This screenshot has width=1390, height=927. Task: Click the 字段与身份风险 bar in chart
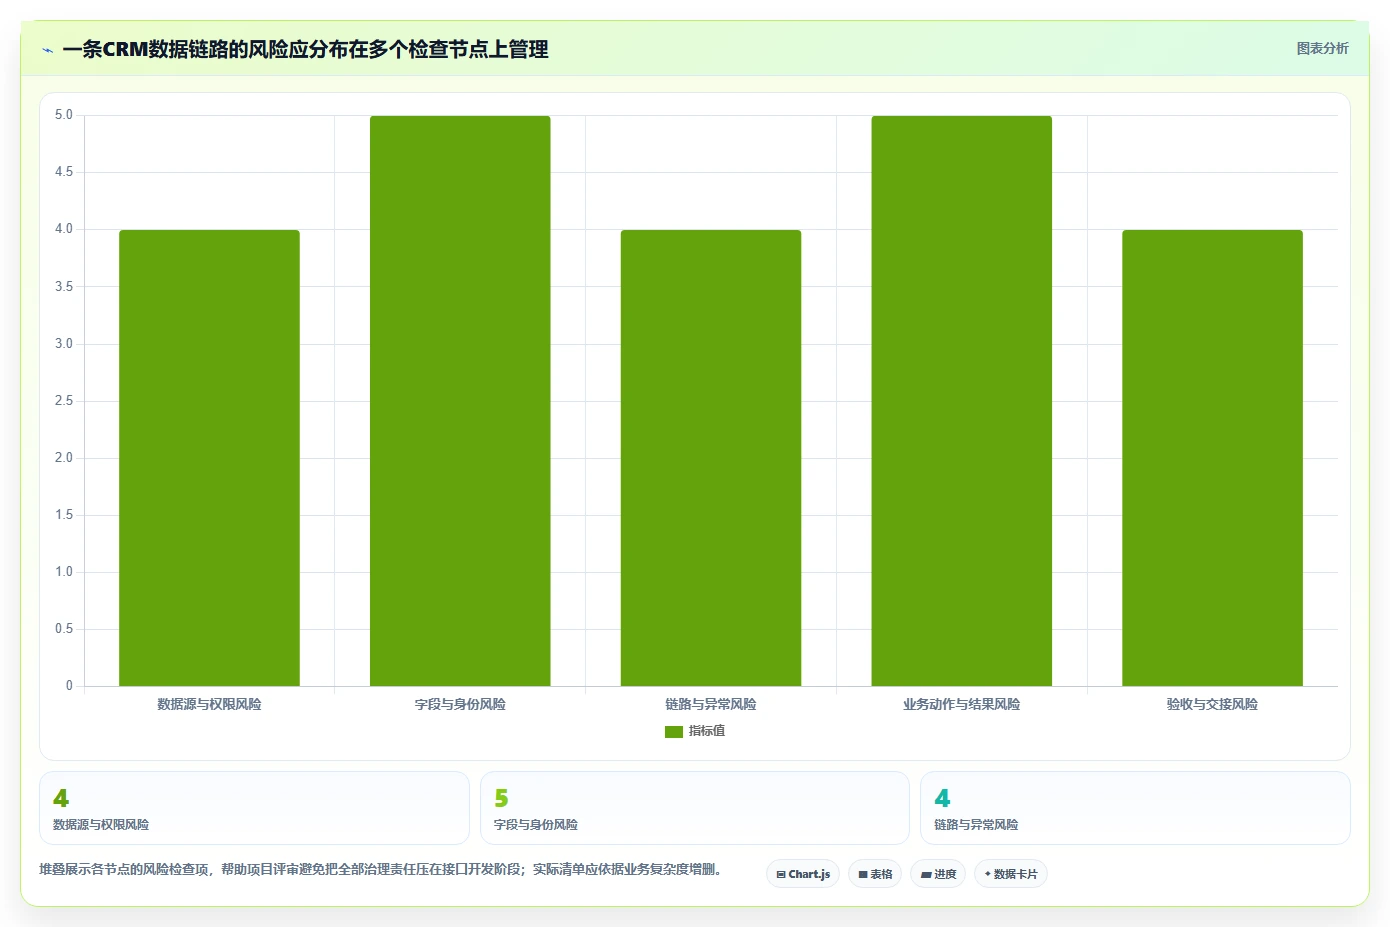tap(460, 401)
